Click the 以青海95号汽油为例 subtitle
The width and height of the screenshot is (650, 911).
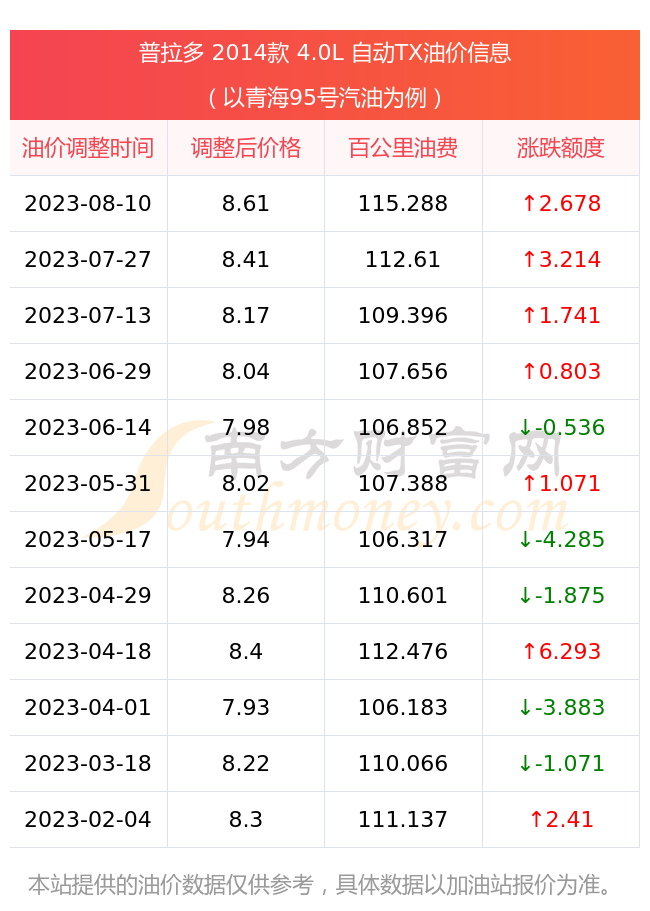click(x=325, y=98)
